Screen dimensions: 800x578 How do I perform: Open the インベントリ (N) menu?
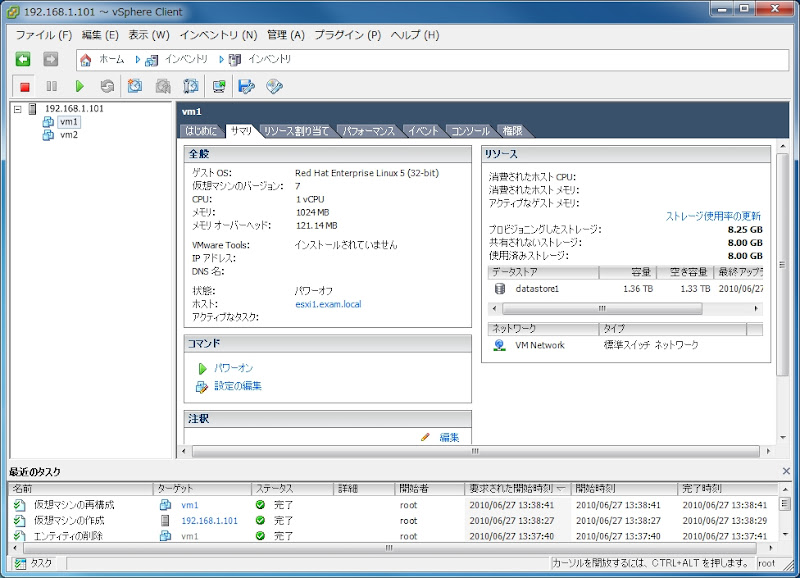pos(218,35)
